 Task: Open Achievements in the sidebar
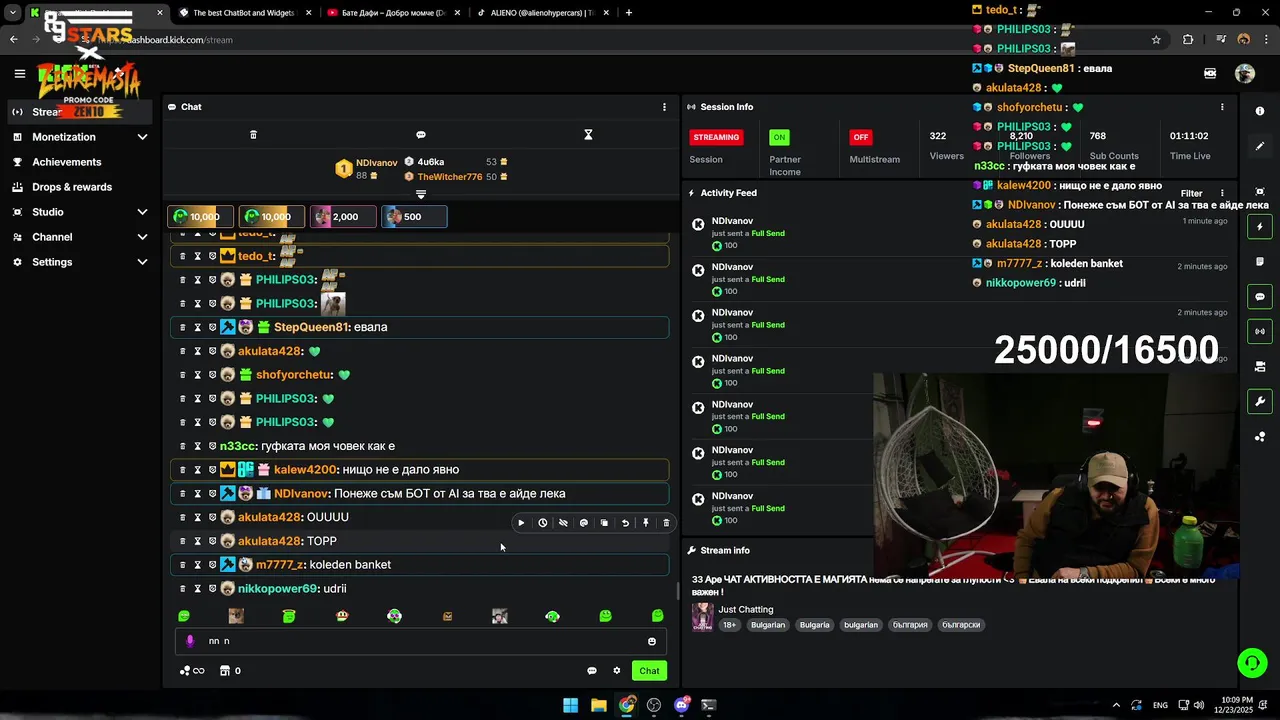[66, 162]
